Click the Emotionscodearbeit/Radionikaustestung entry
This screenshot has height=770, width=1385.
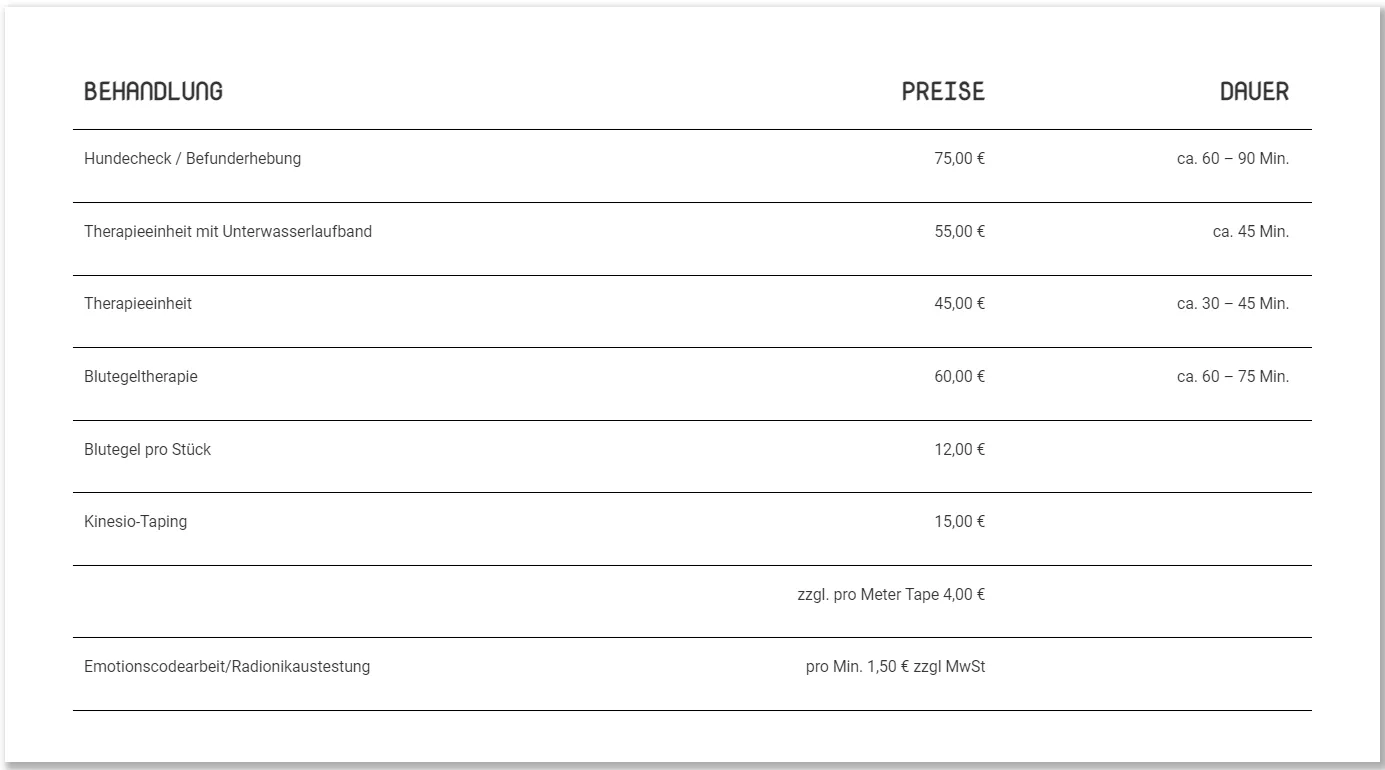pyautogui.click(x=227, y=667)
